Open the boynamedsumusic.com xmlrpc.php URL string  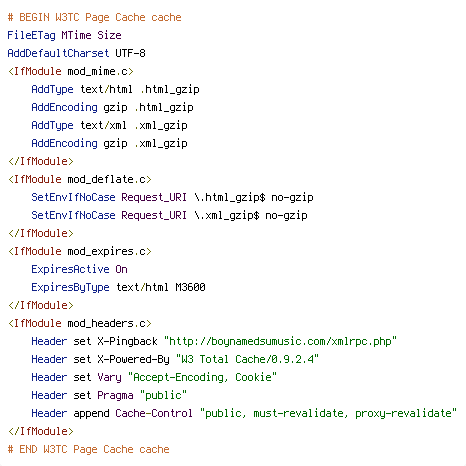click(280, 341)
